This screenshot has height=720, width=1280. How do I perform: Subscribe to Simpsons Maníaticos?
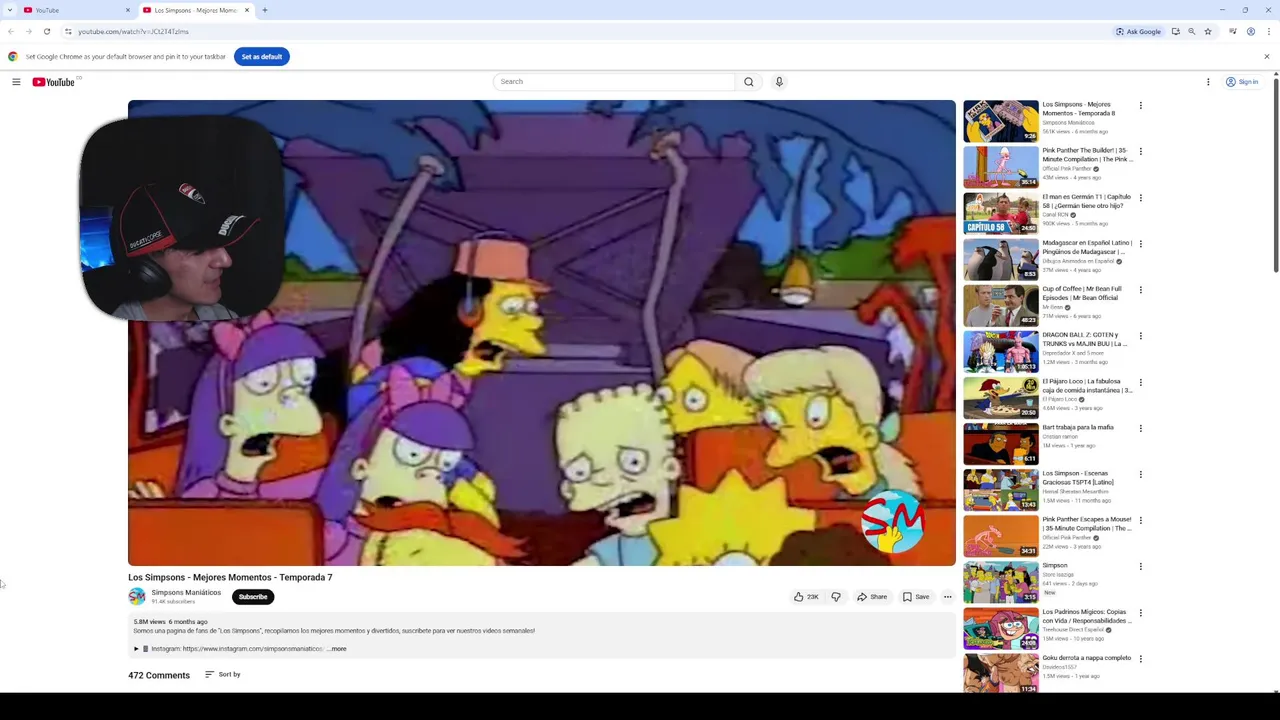click(253, 597)
